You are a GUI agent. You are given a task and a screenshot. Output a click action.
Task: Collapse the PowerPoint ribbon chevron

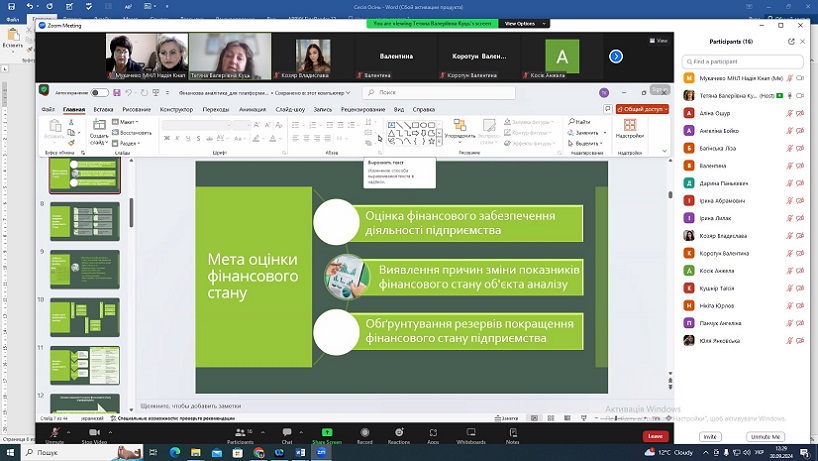pyautogui.click(x=664, y=151)
